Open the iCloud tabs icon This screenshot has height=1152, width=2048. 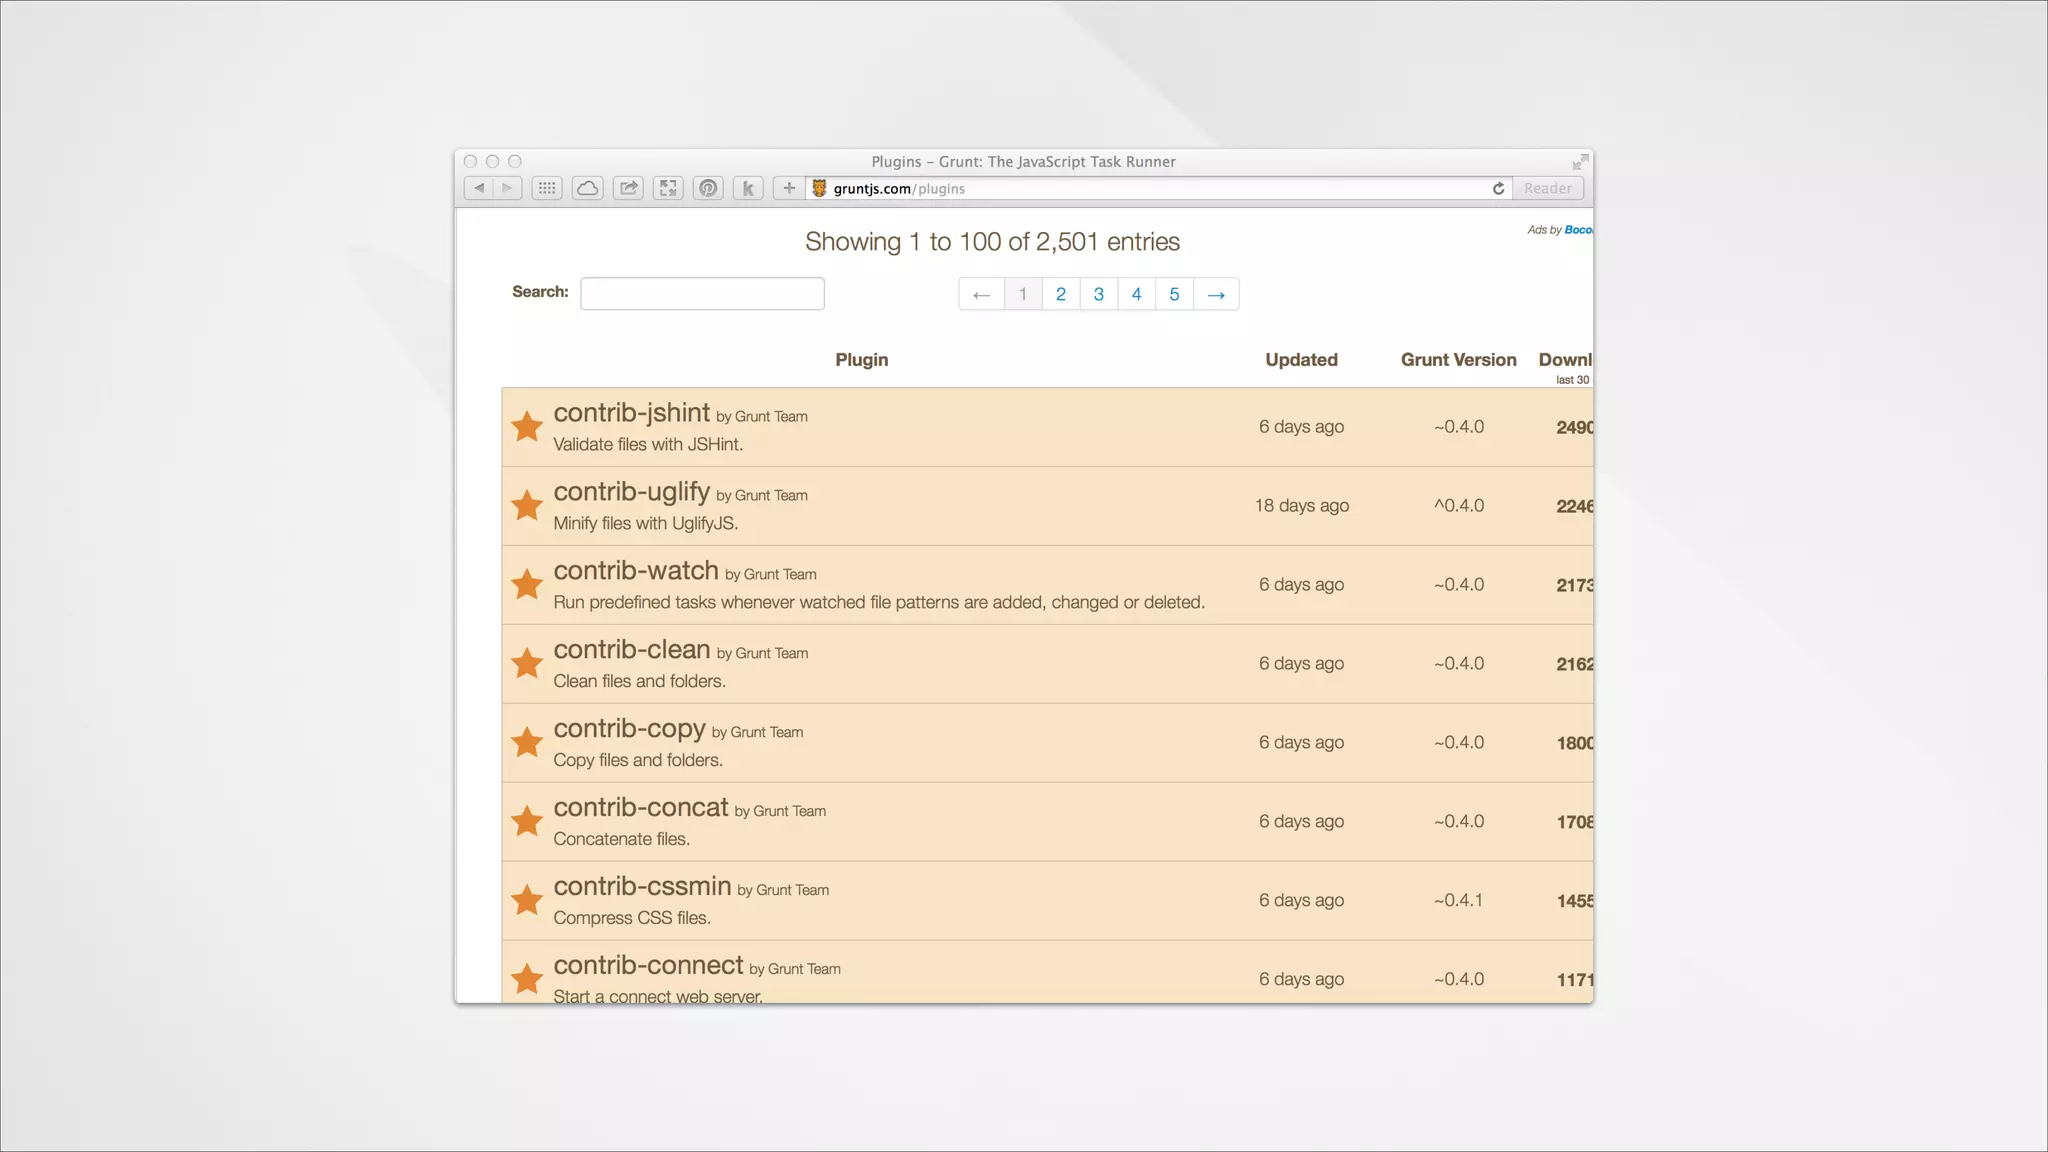coord(588,188)
